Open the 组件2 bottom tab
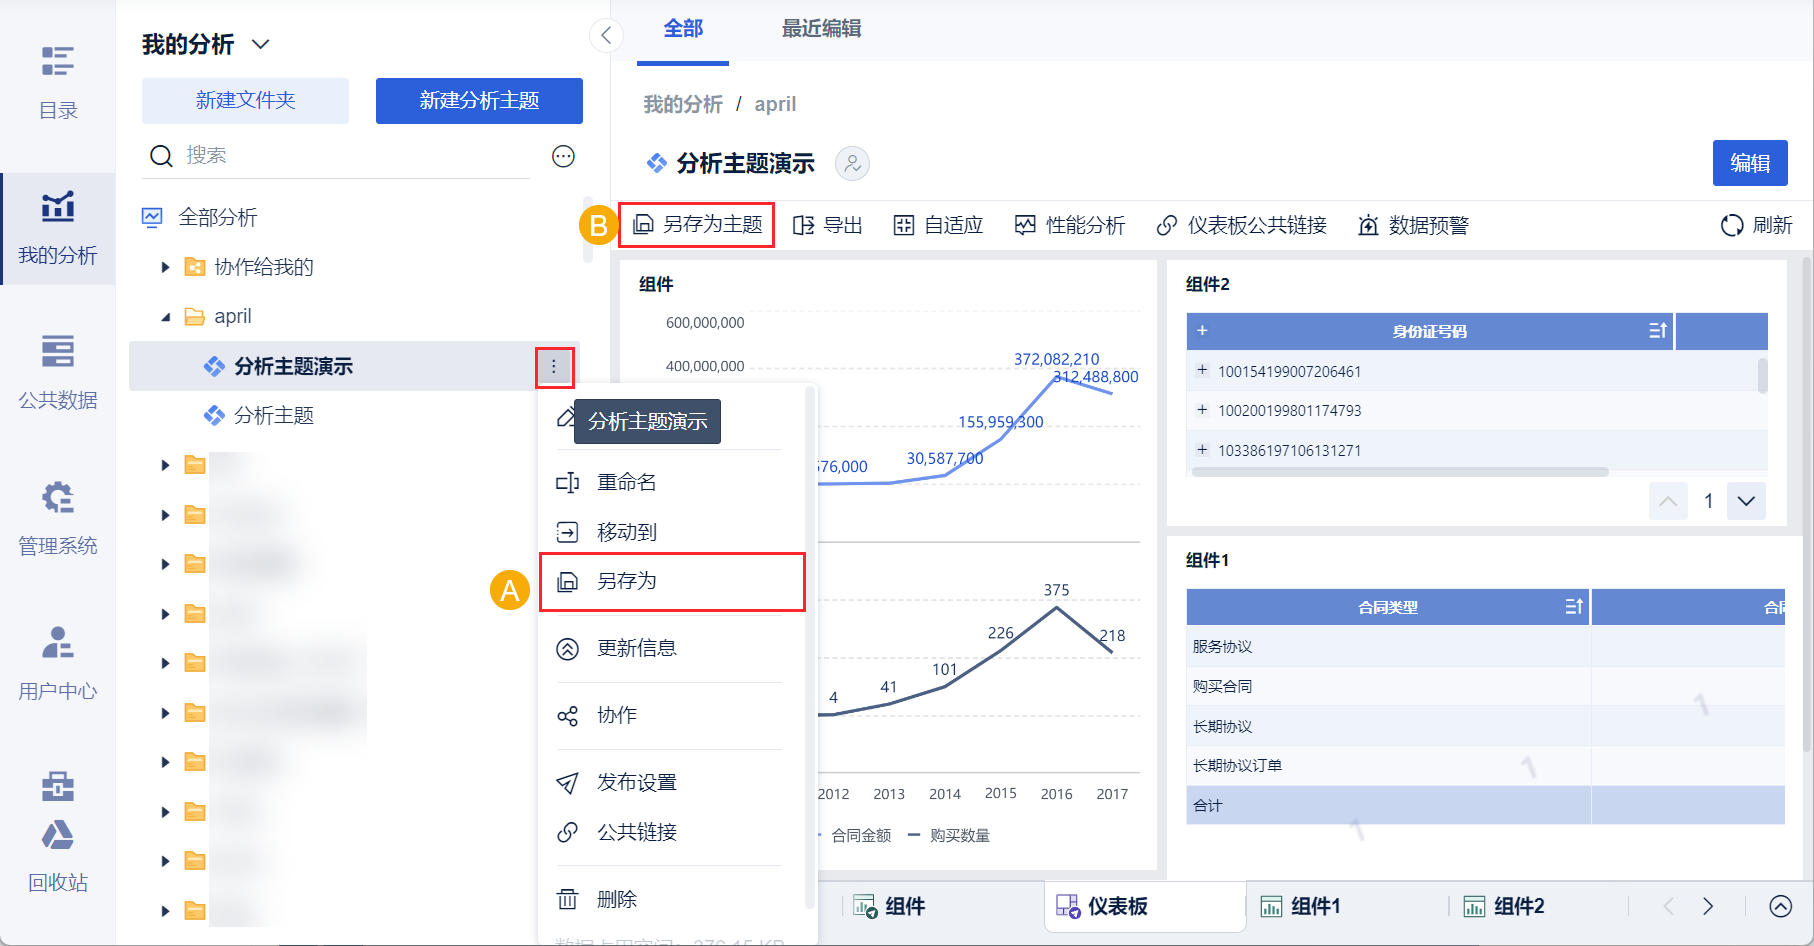1814x946 pixels. [1504, 906]
